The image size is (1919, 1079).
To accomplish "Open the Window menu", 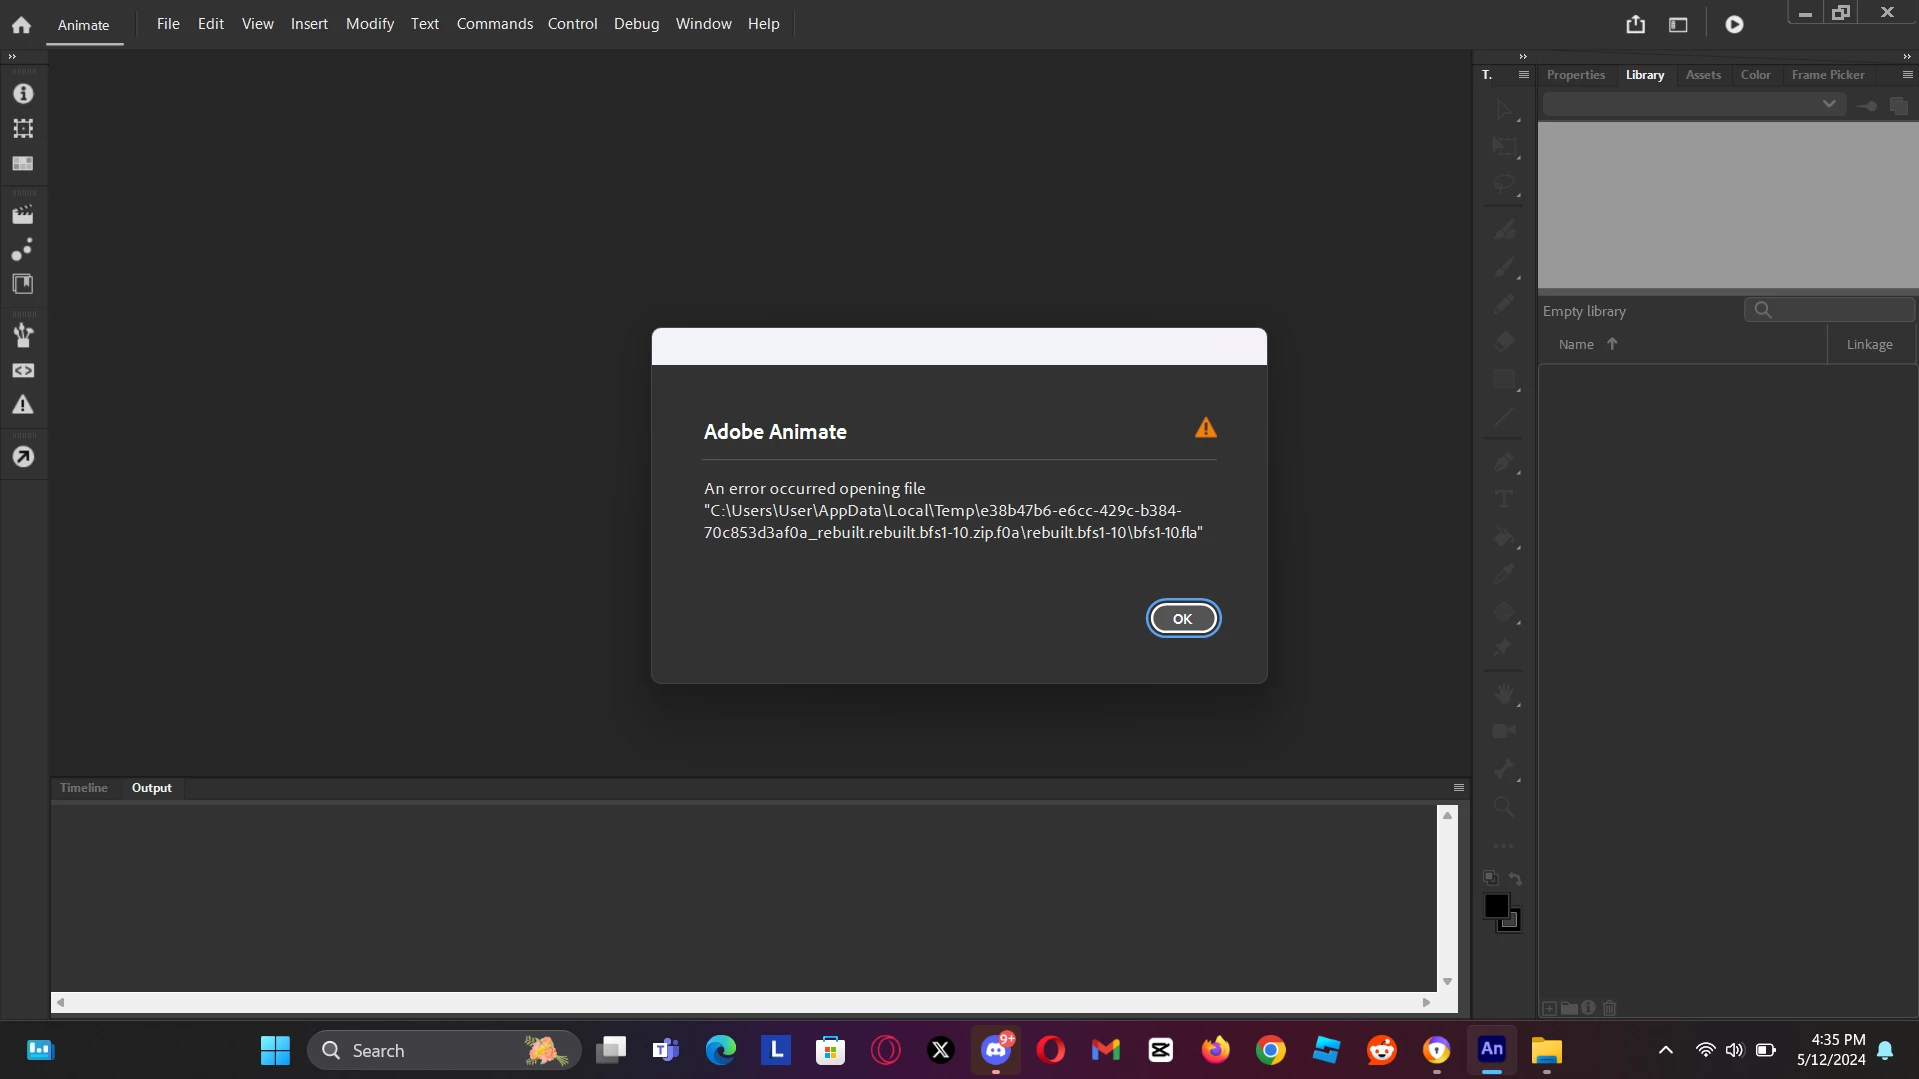I will (703, 23).
